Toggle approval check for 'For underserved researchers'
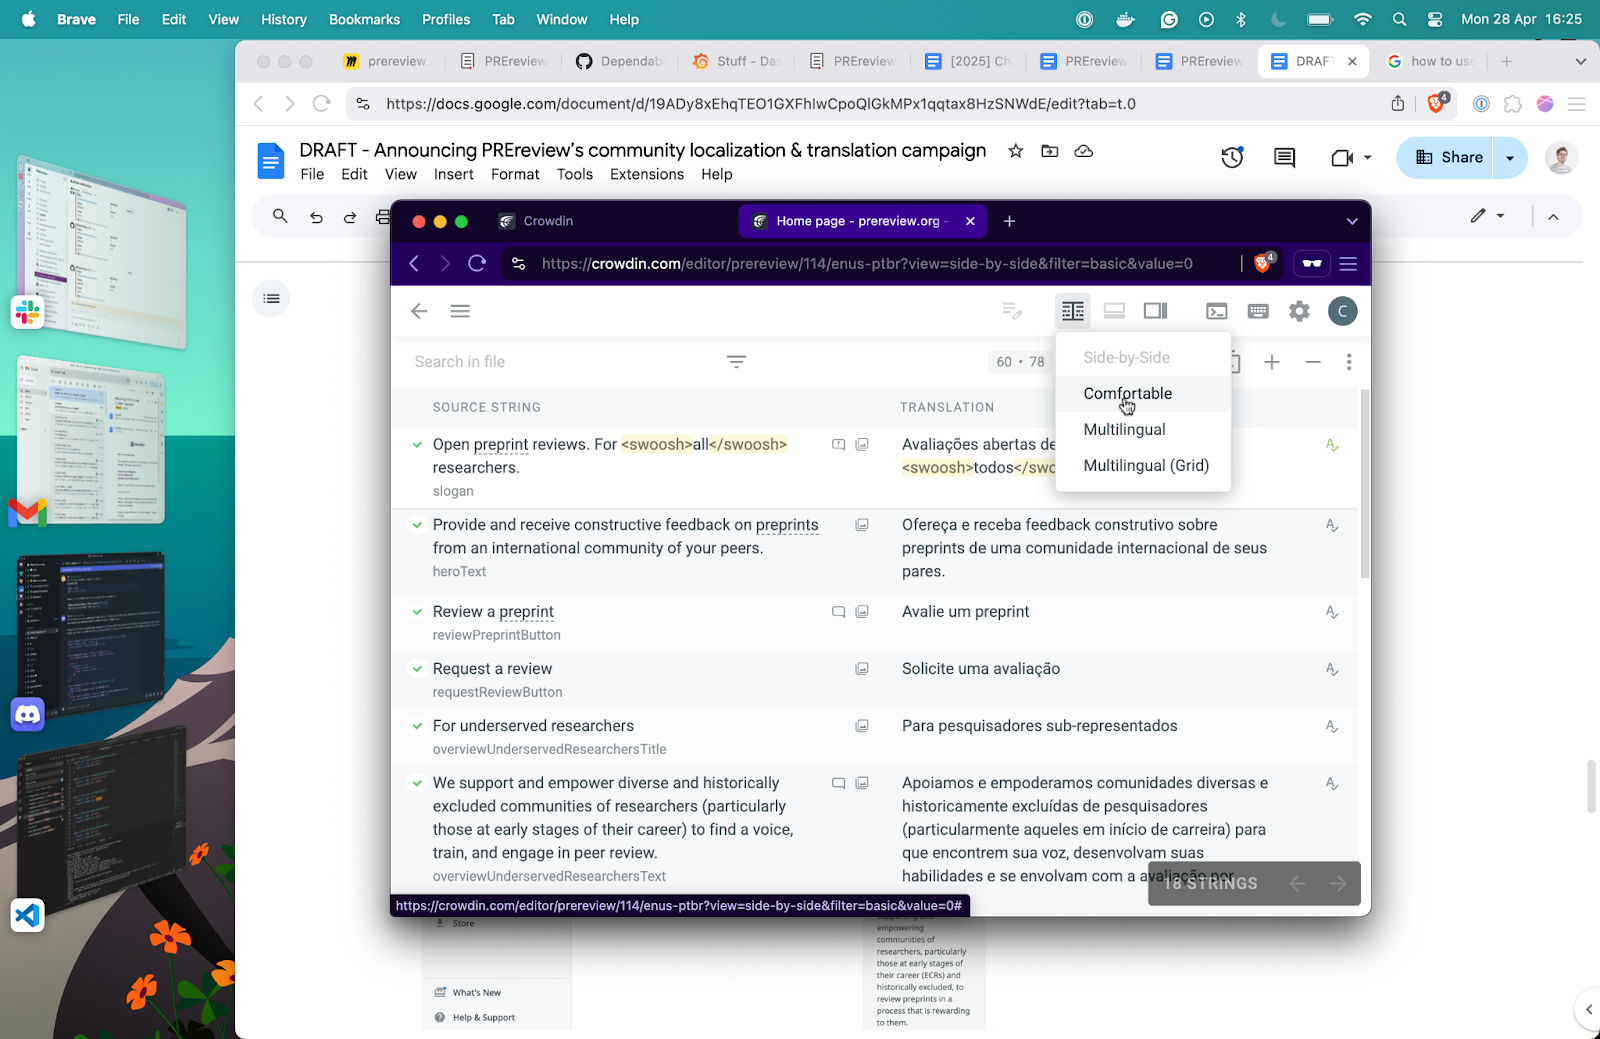Viewport: 1600px width, 1039px height. pos(417,726)
